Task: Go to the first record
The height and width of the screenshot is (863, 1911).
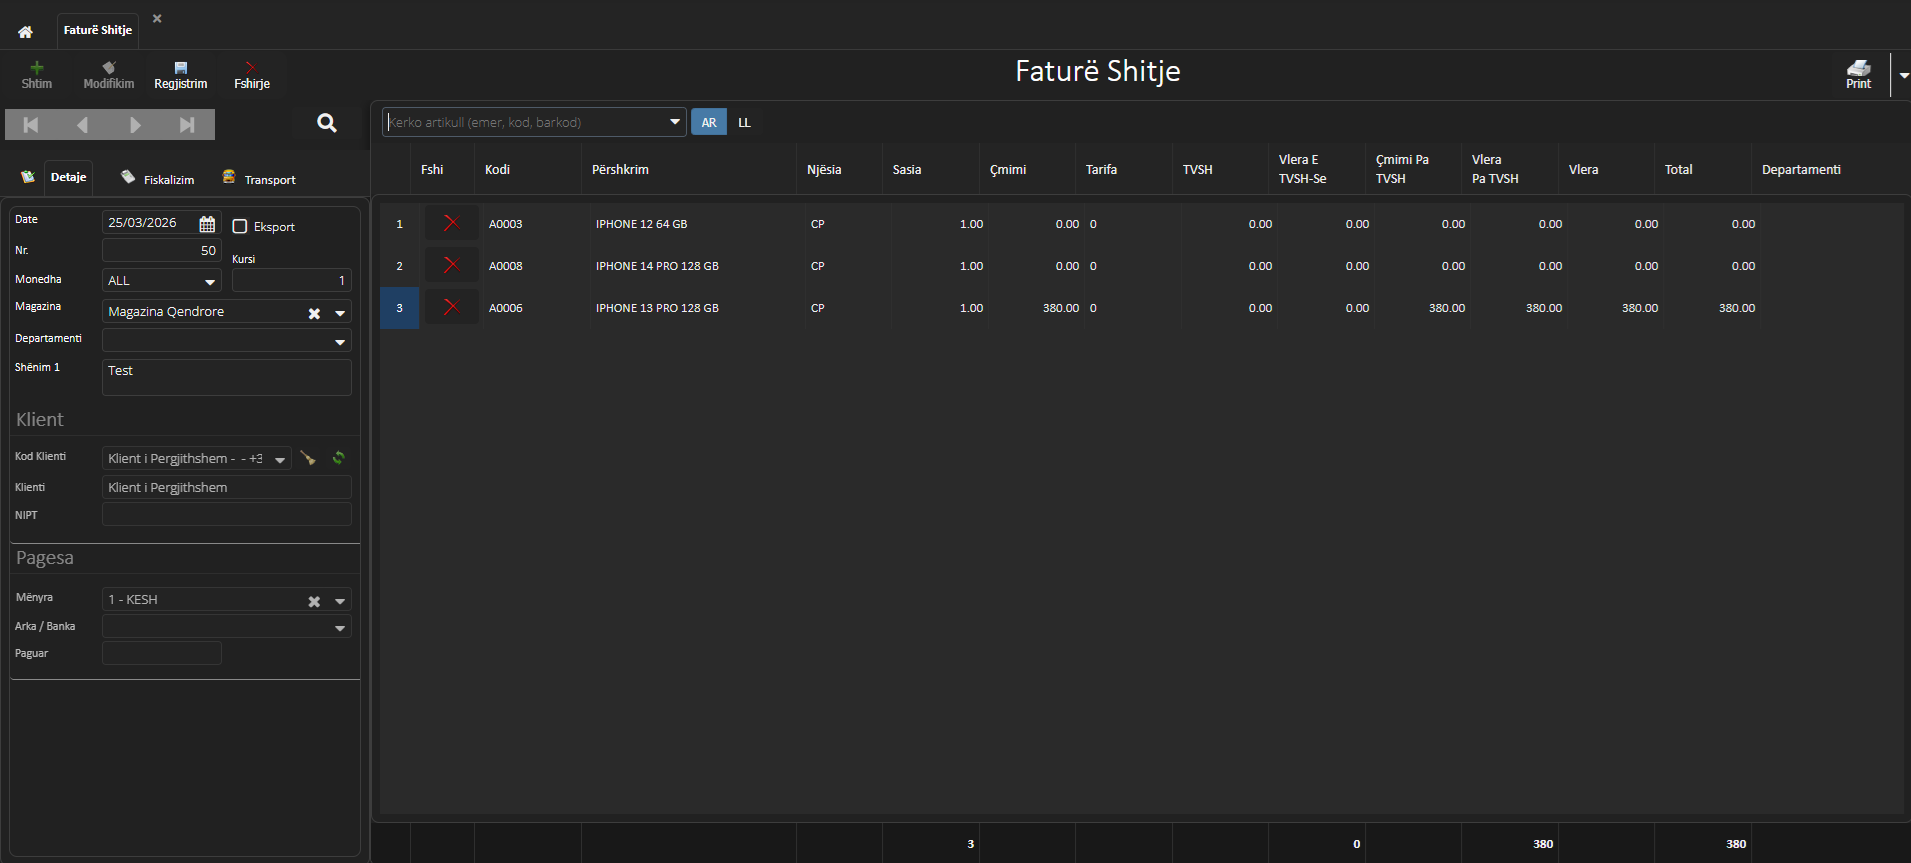Action: [31, 125]
